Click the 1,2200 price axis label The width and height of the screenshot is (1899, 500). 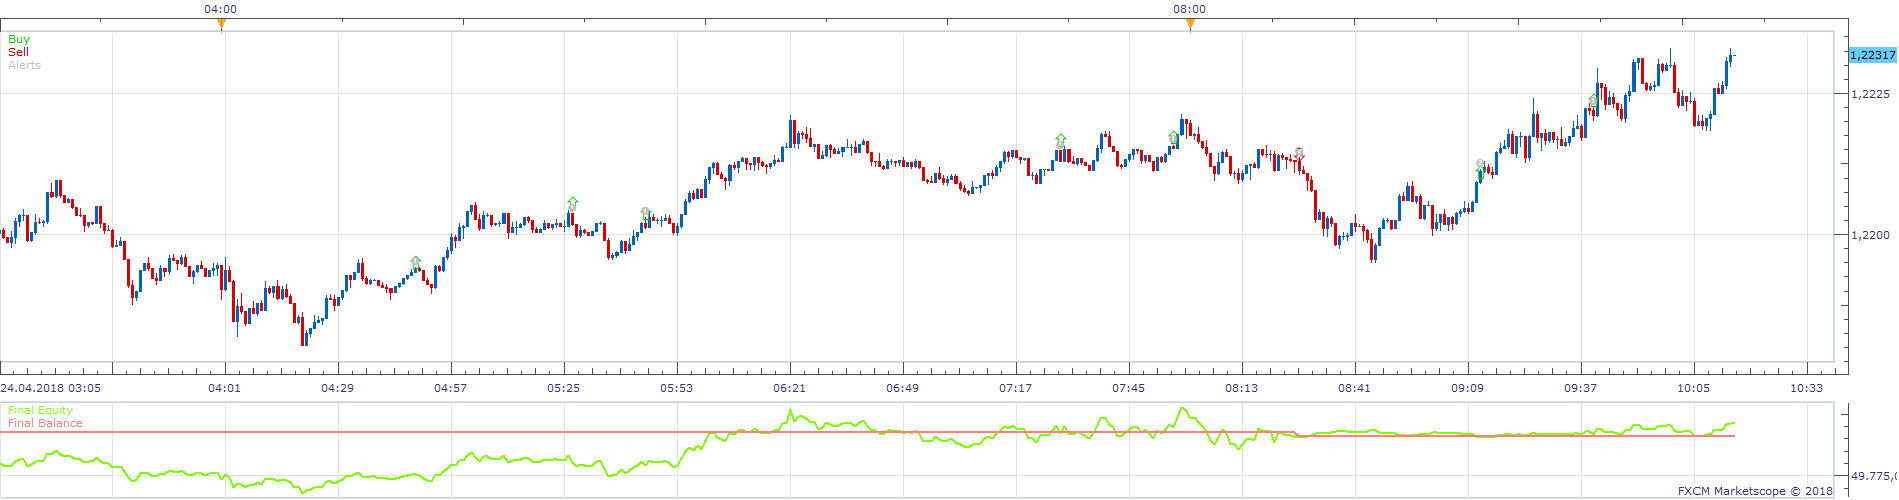(x=1870, y=235)
